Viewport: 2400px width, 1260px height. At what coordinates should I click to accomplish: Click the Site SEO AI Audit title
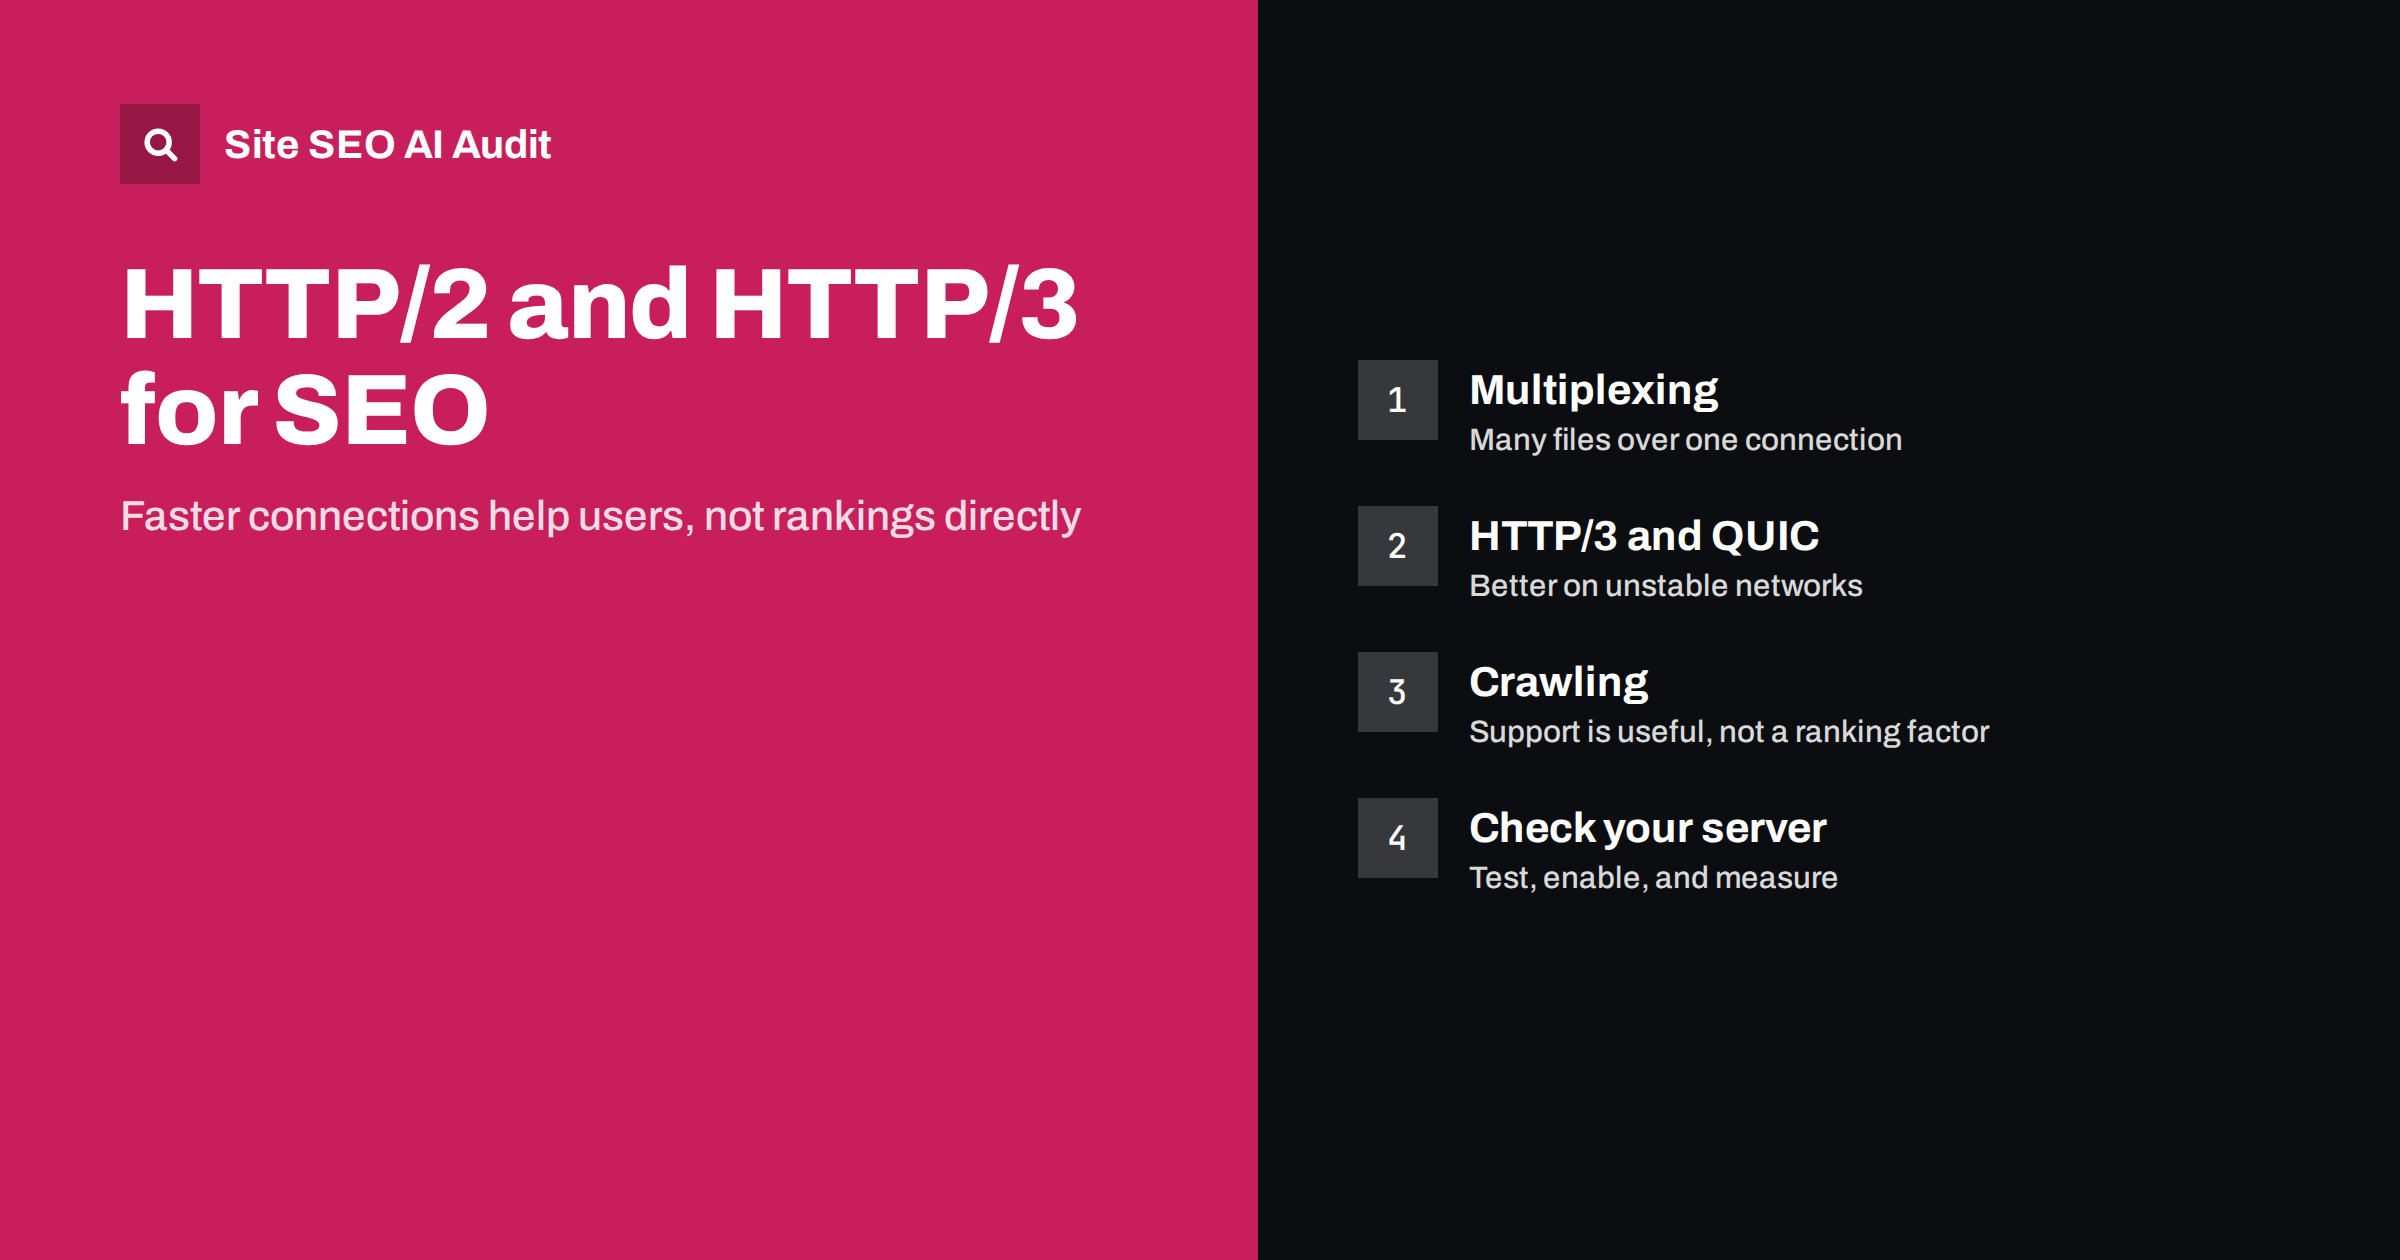click(387, 145)
